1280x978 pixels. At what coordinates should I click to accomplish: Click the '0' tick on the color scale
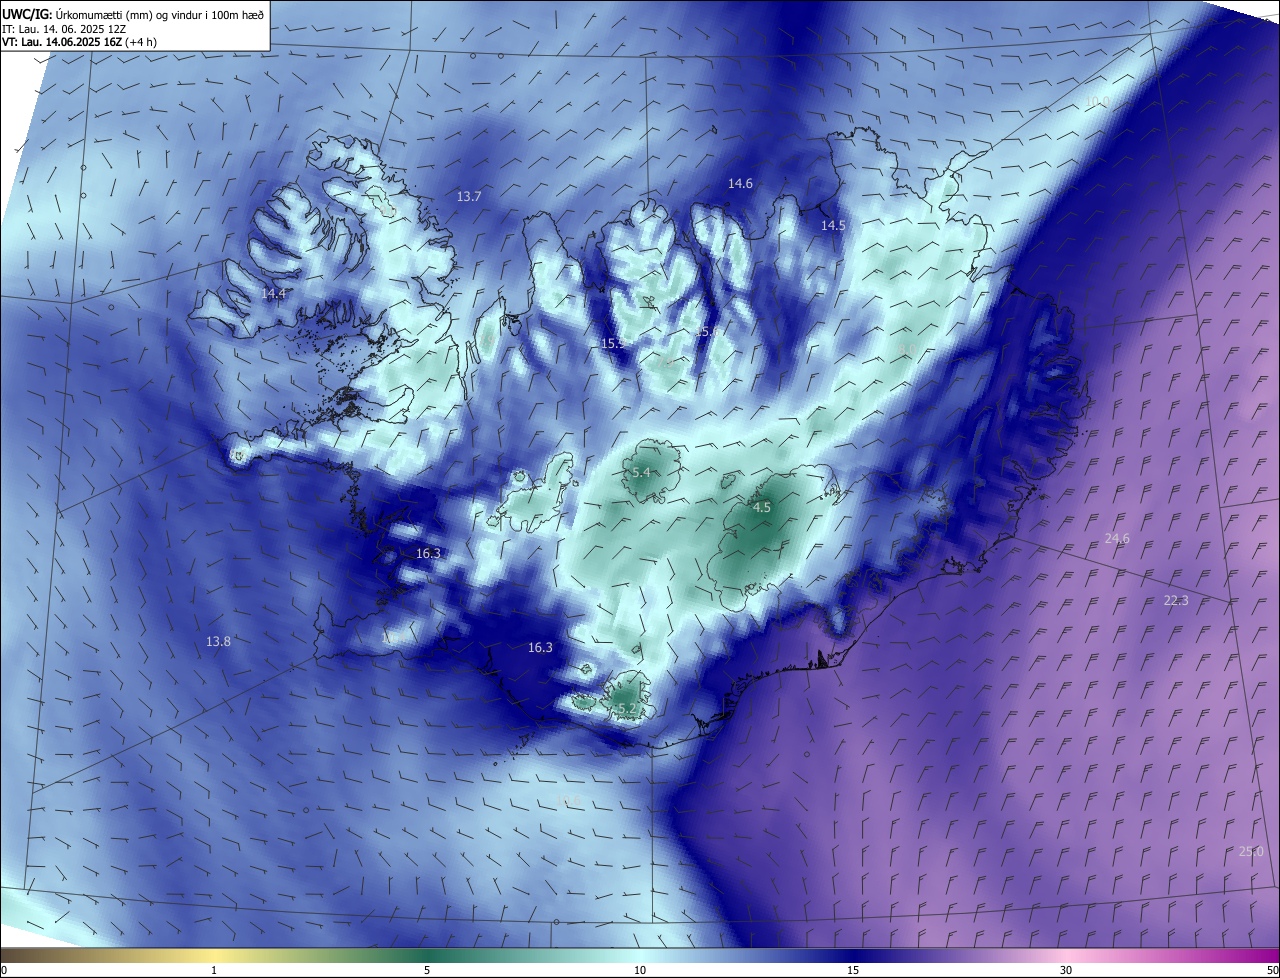coord(4,970)
